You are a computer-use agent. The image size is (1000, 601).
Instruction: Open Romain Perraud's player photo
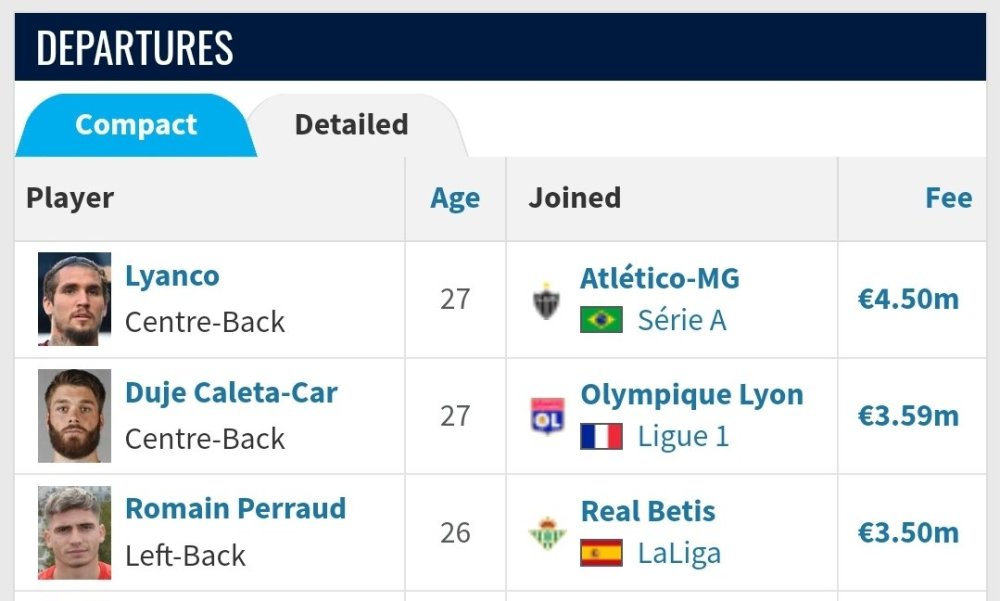(x=75, y=533)
